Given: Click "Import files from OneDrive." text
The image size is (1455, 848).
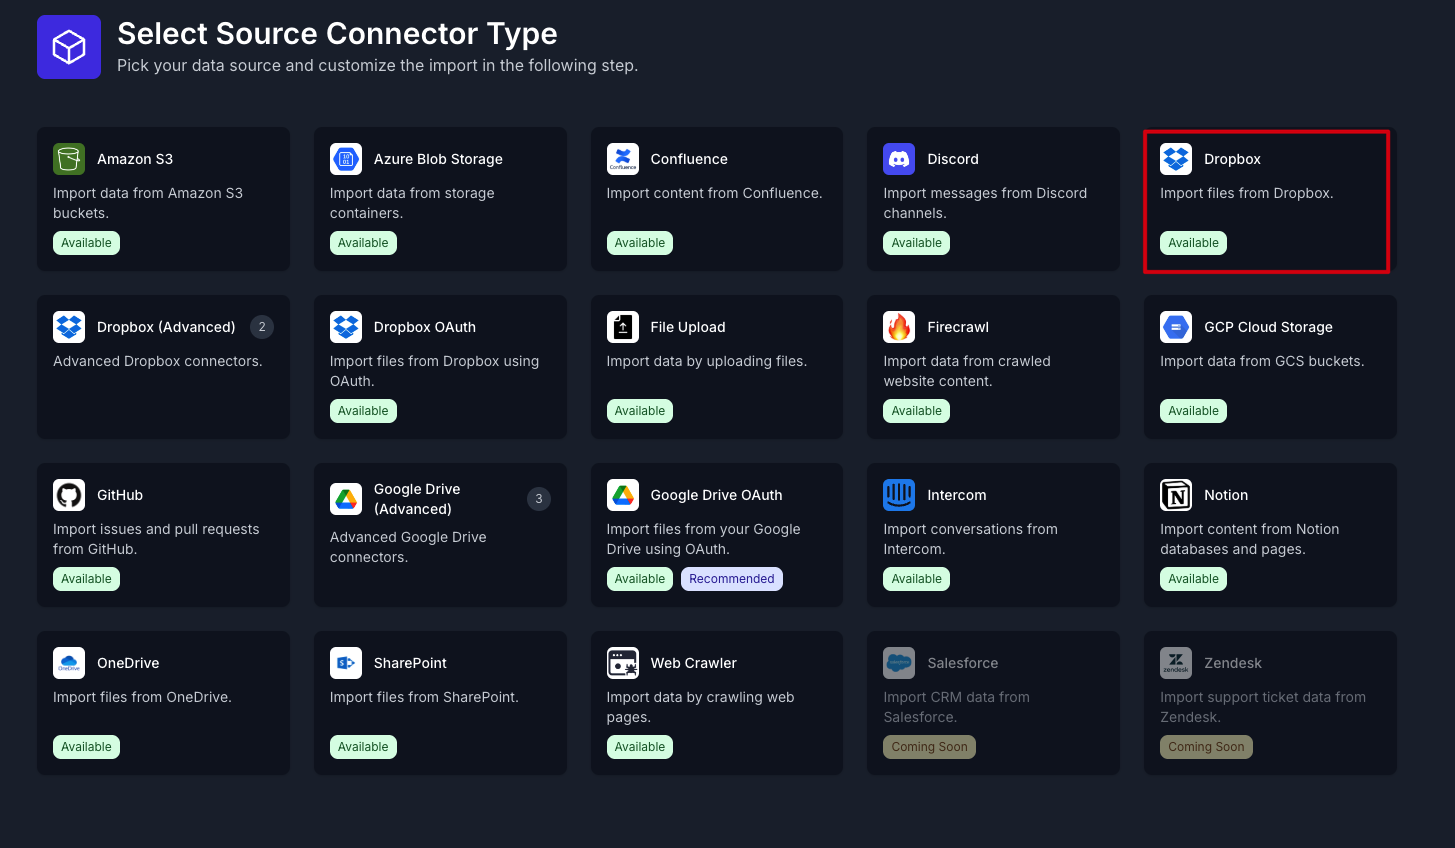Looking at the screenshot, I should click(x=142, y=697).
